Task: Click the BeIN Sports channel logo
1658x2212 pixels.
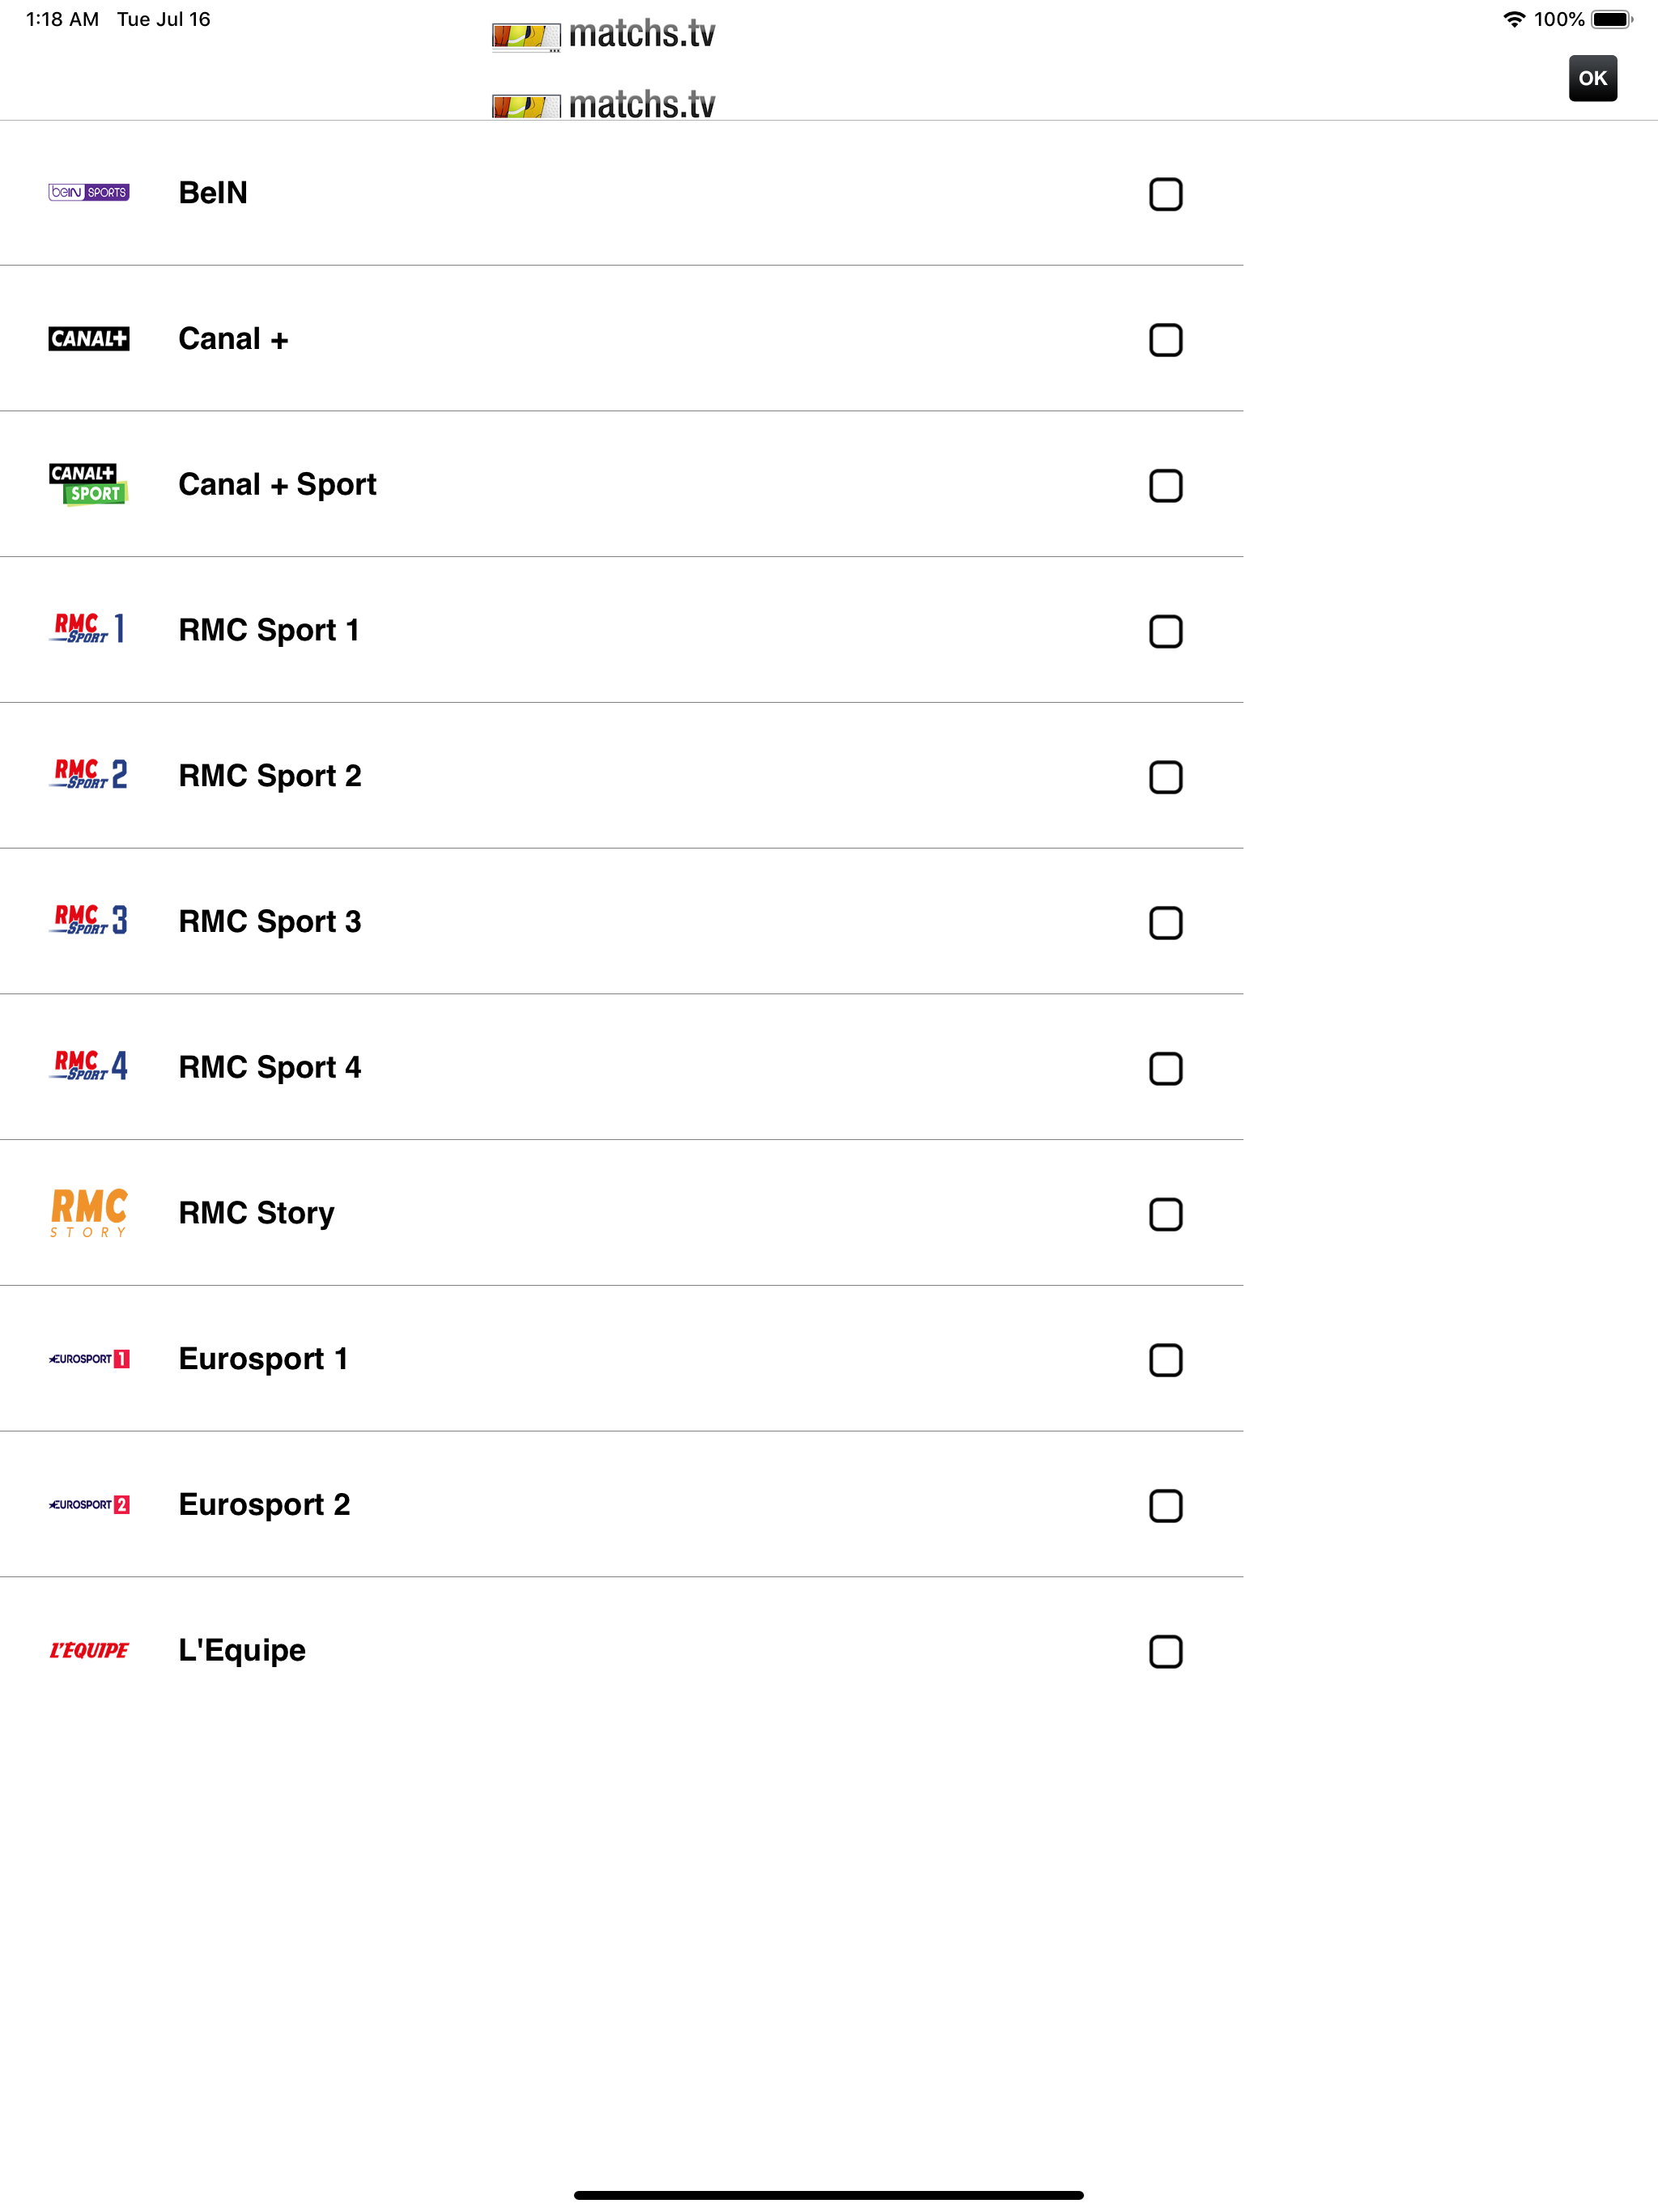Action: pos(89,193)
